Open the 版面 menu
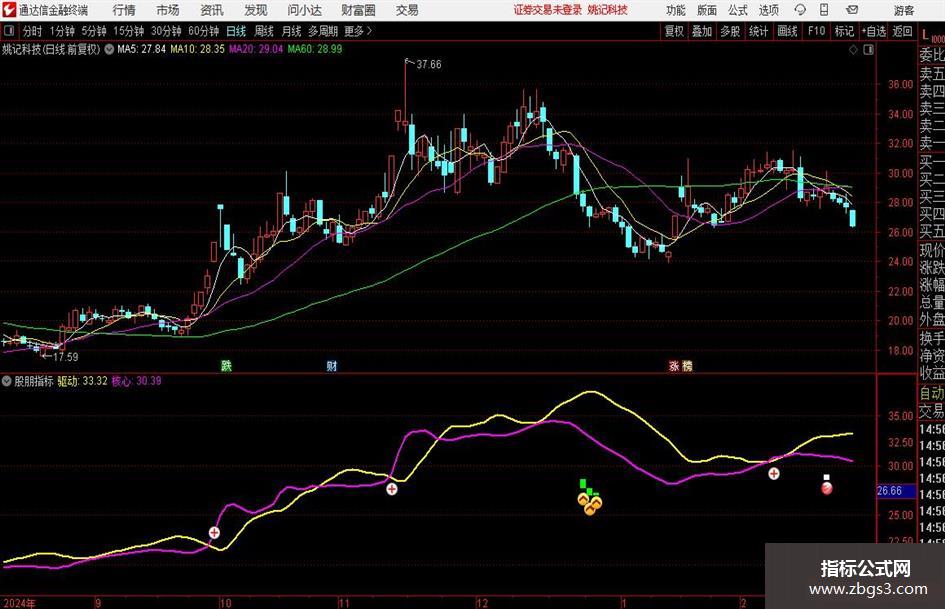The width and height of the screenshot is (945, 609). click(x=707, y=10)
